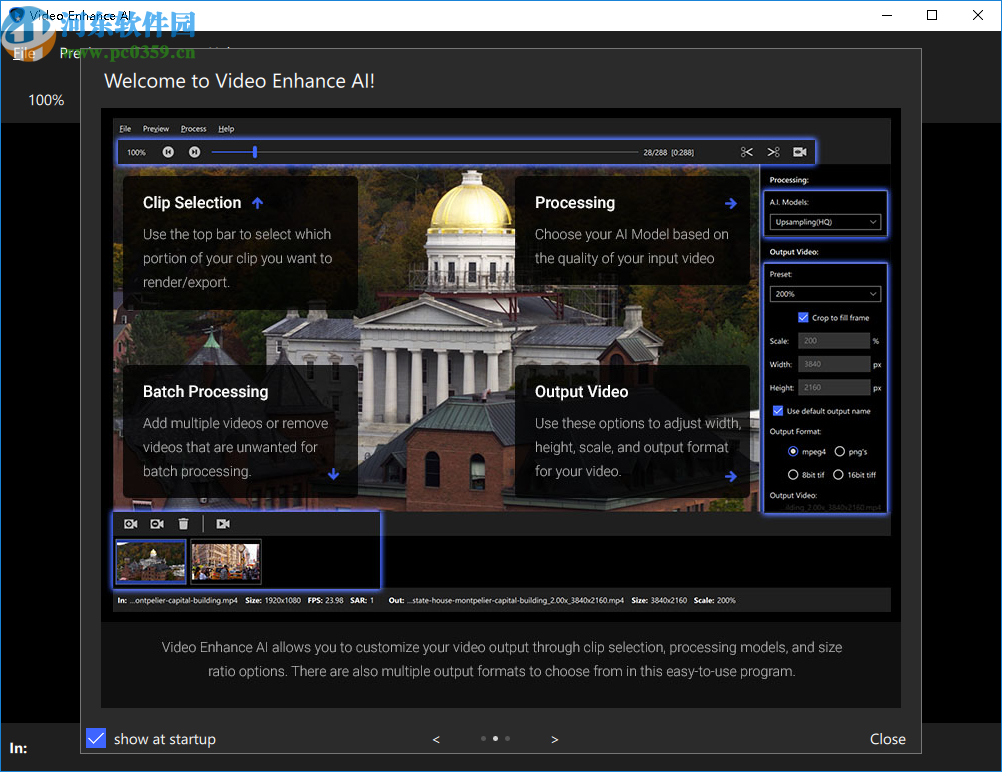Open the Preset 200% dropdown
The width and height of the screenshot is (1002, 772).
pos(824,293)
